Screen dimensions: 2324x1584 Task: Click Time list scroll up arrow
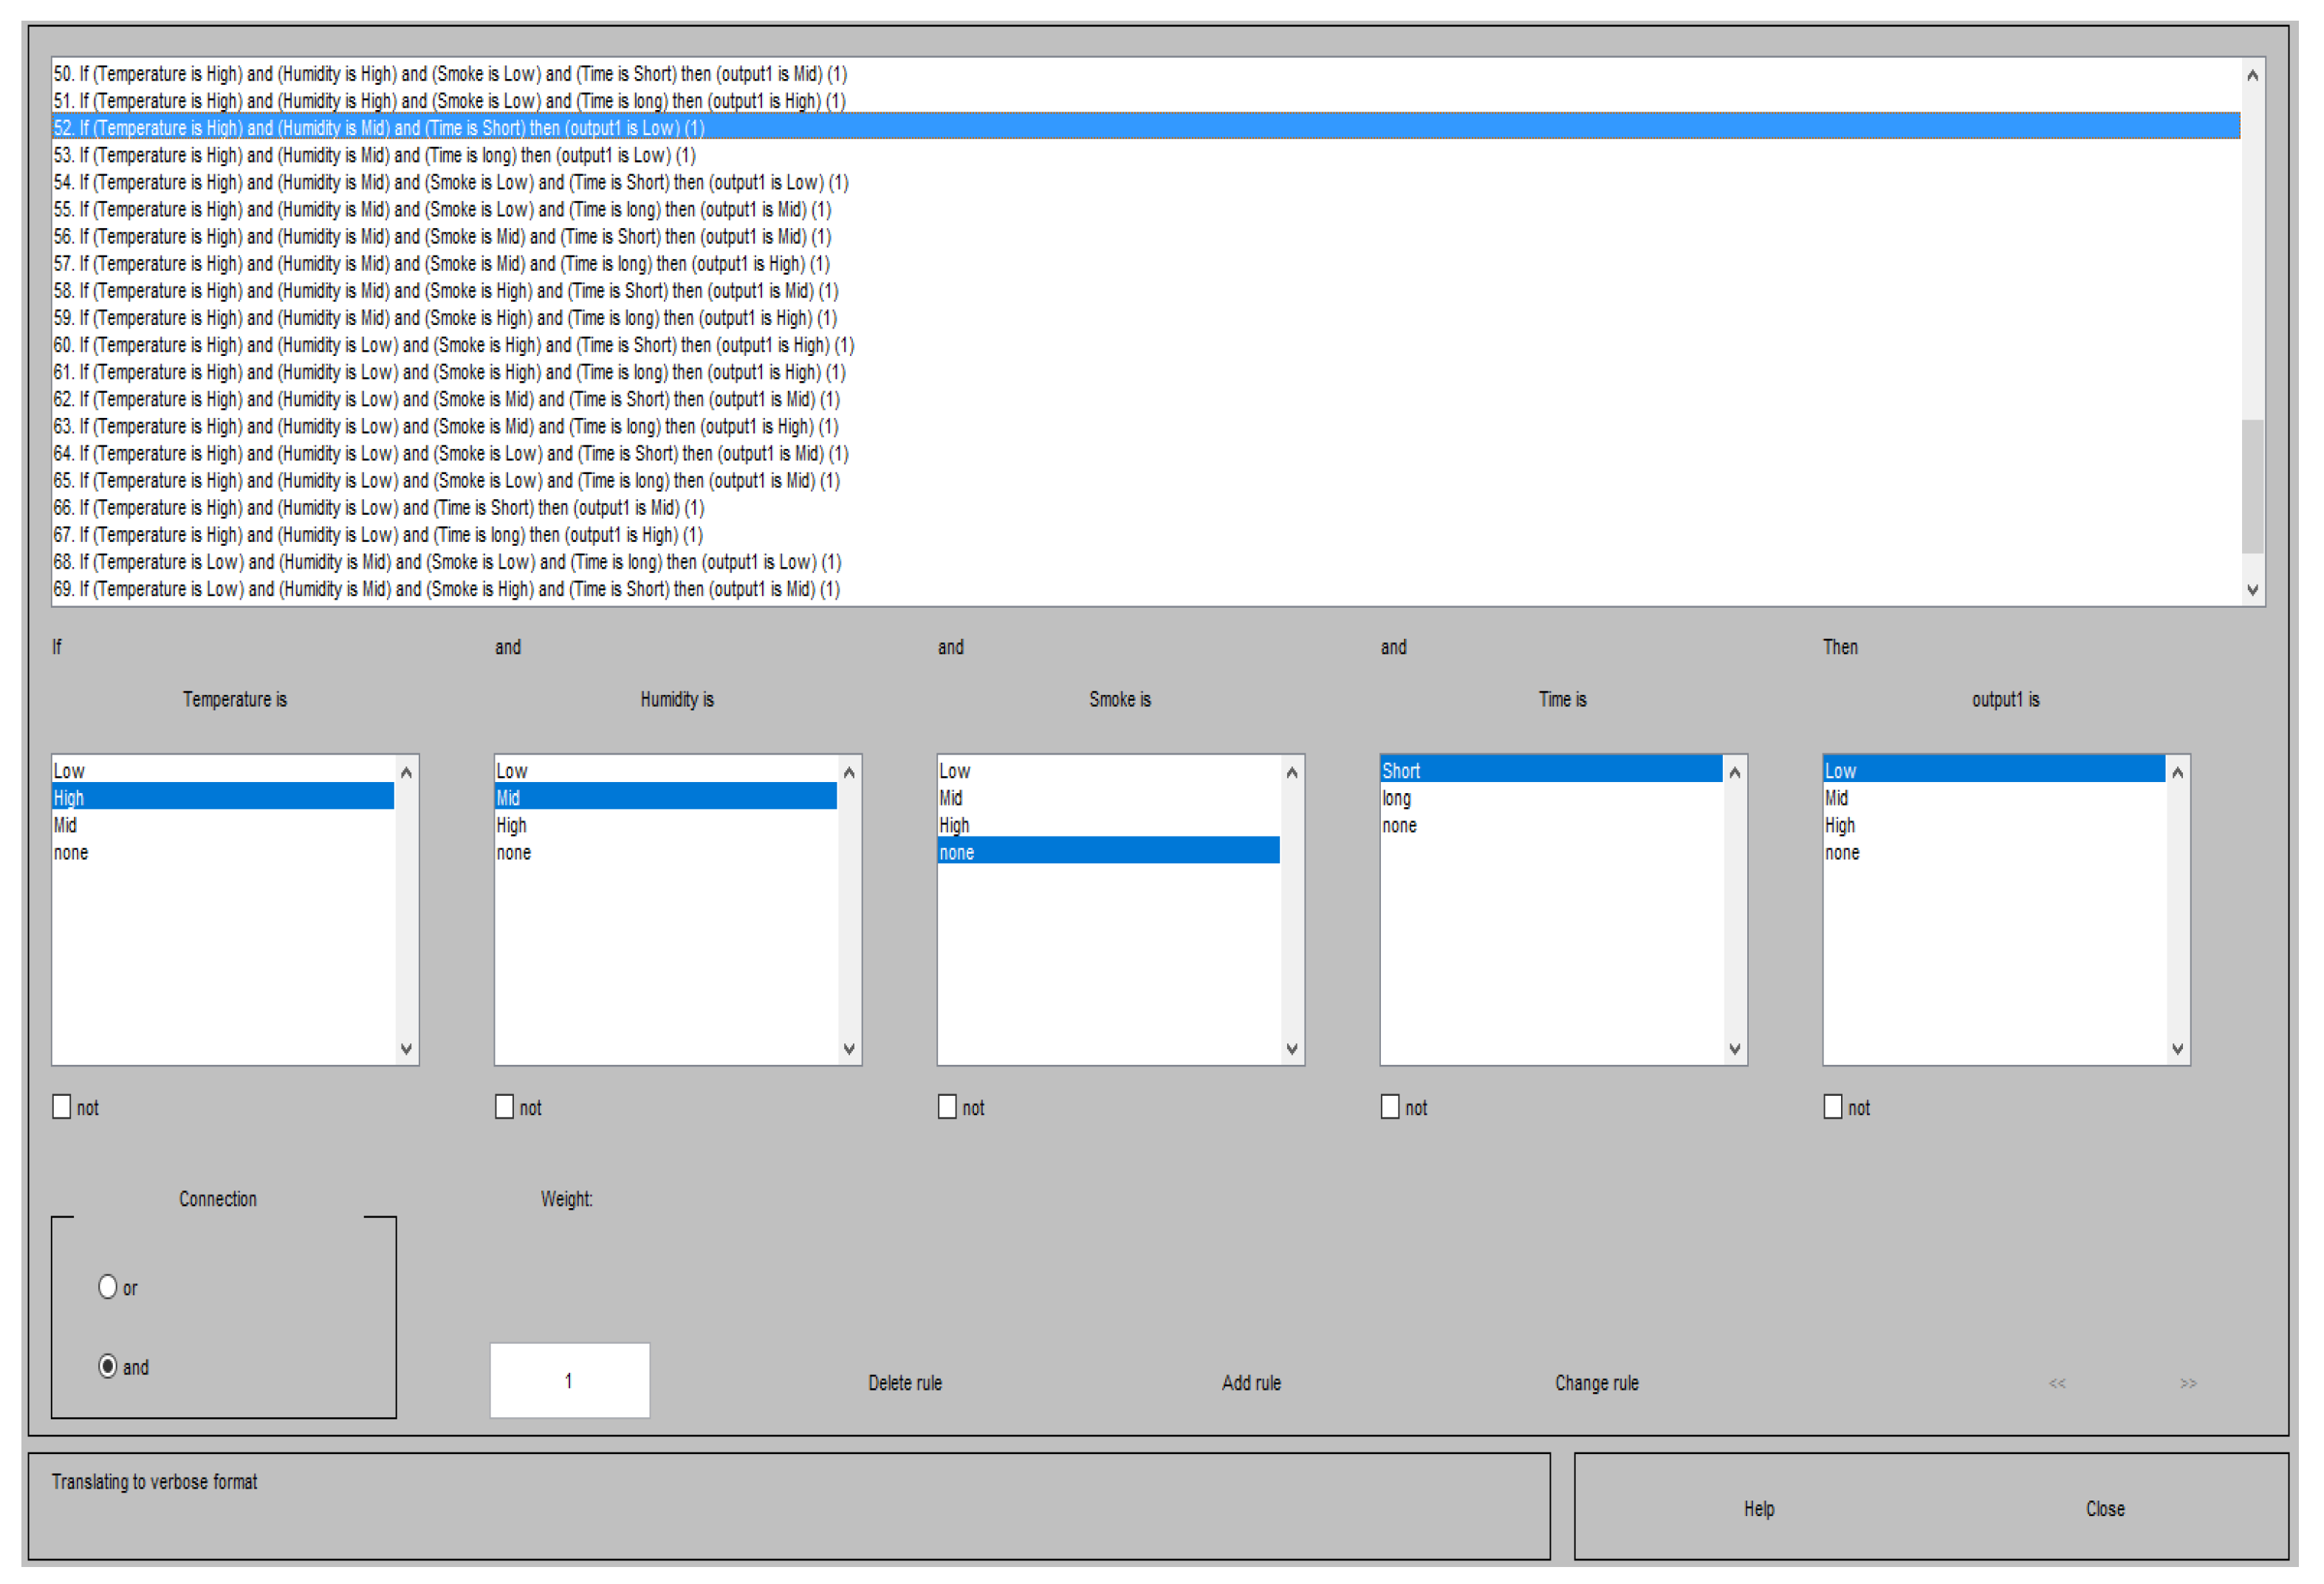pos(1735,772)
